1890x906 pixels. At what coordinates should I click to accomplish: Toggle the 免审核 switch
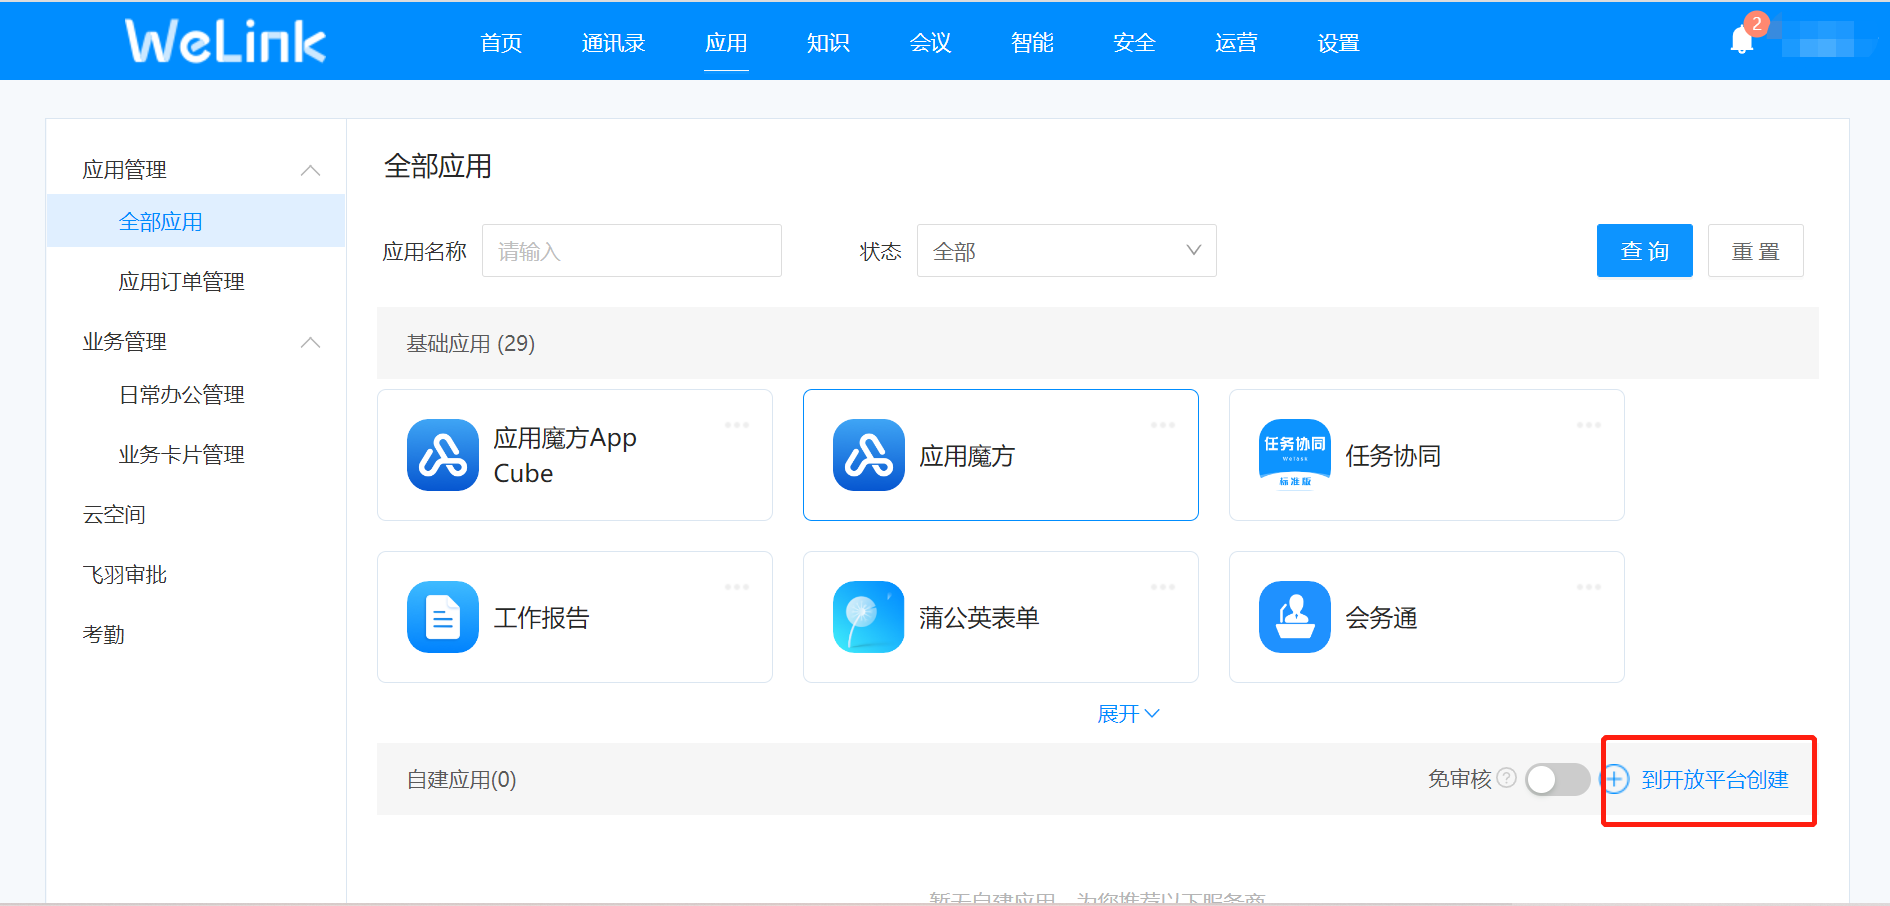pyautogui.click(x=1556, y=779)
